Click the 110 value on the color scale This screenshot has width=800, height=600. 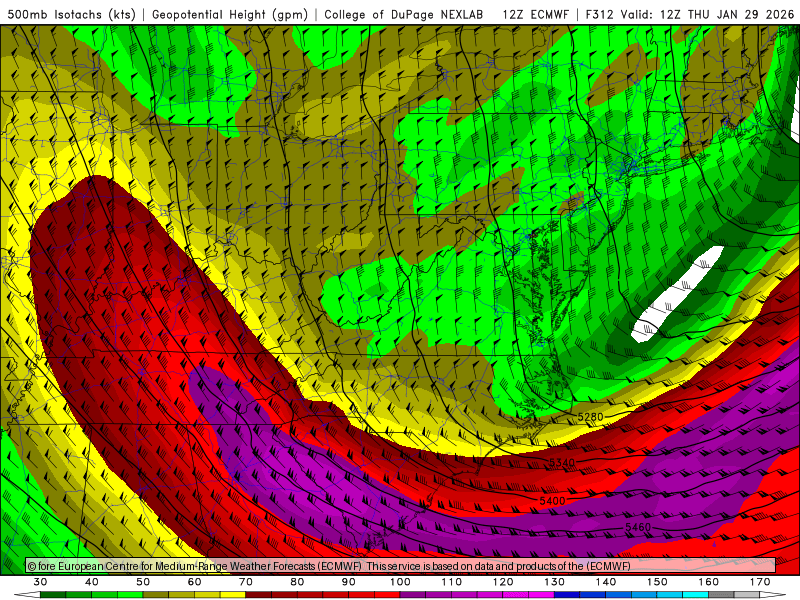tap(452, 582)
